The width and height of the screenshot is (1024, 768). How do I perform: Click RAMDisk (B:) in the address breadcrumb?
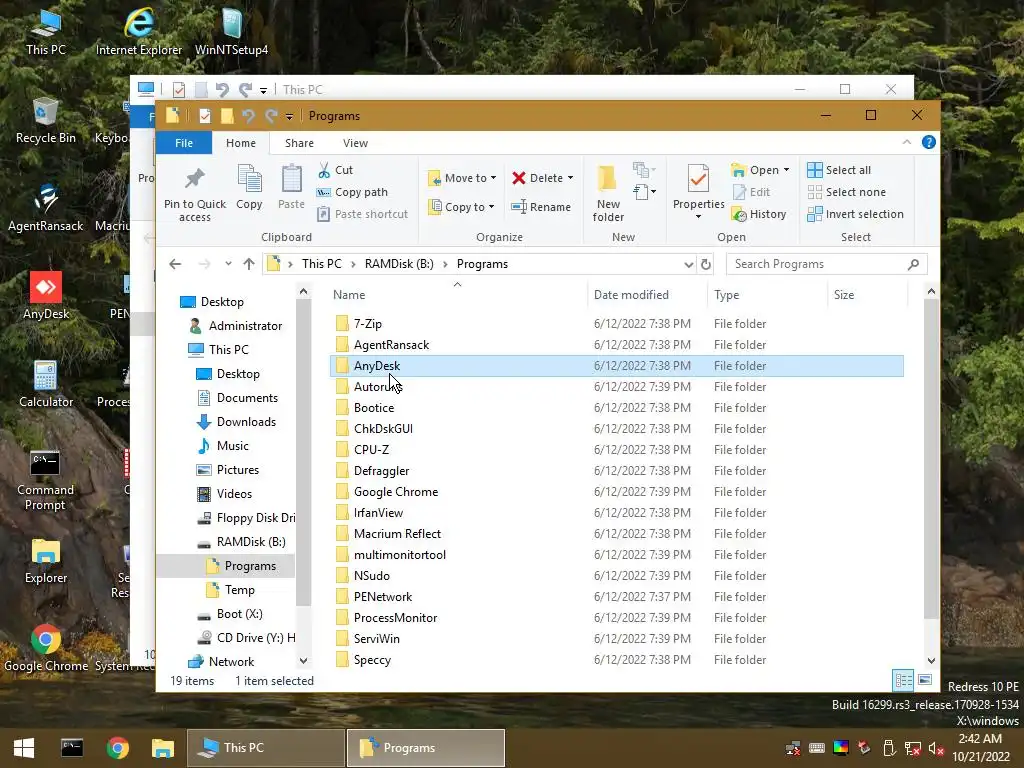pos(398,264)
